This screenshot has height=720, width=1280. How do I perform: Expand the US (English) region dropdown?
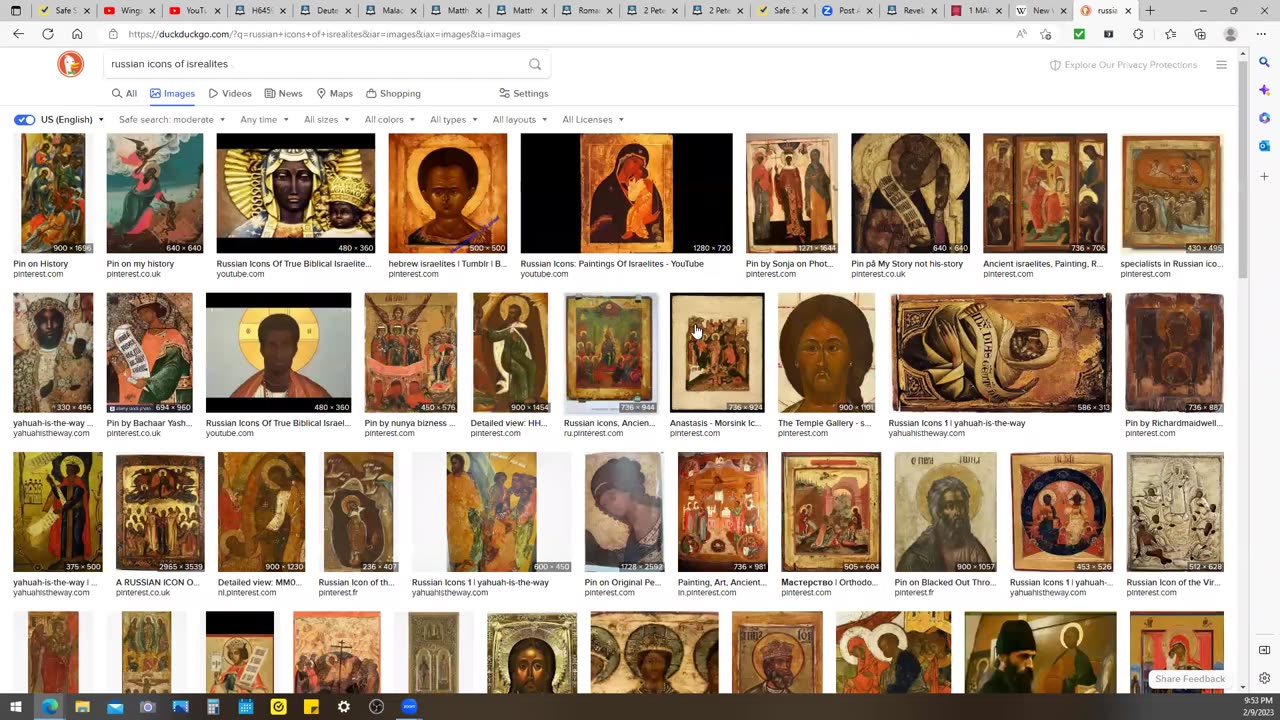[x=72, y=120]
